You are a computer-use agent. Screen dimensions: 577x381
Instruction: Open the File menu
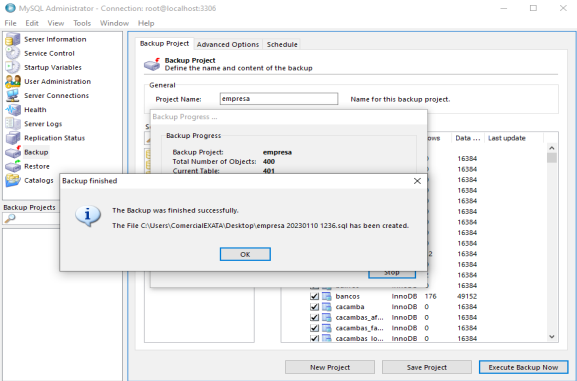(10, 23)
